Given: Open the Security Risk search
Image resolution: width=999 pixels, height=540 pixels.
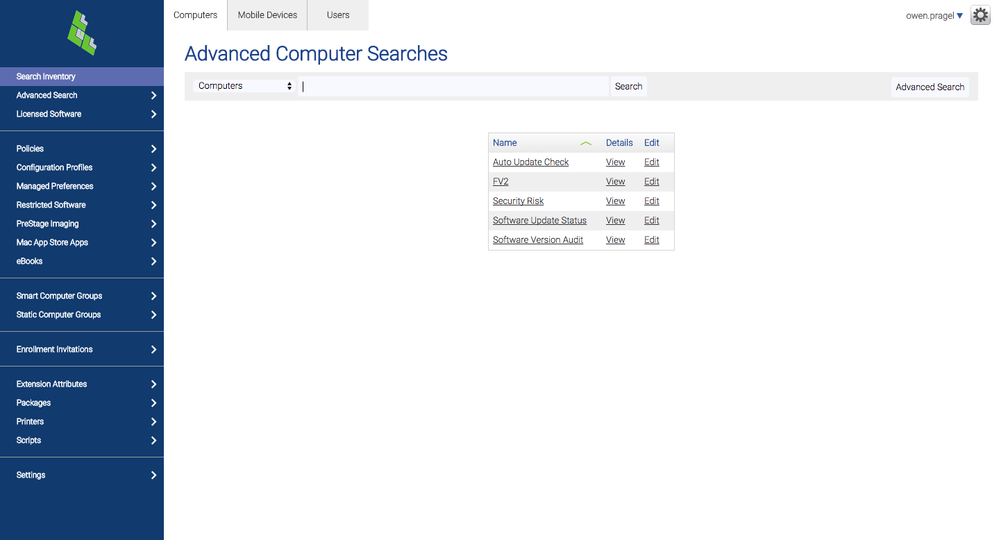Looking at the screenshot, I should 518,201.
